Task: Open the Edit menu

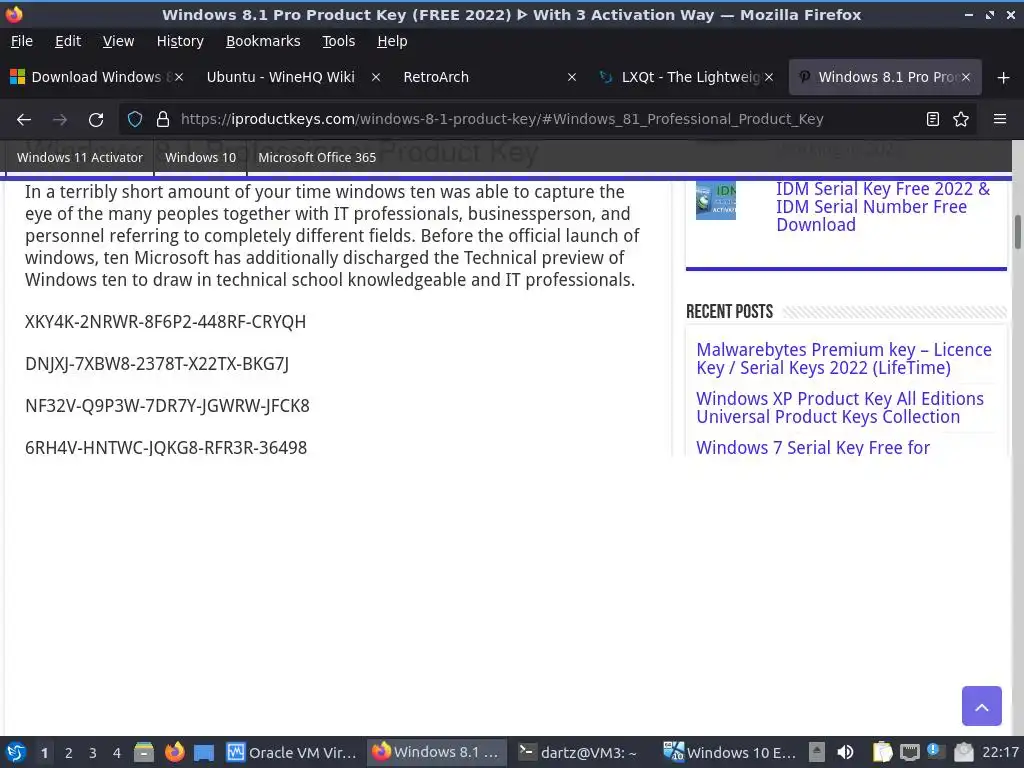Action: point(68,41)
